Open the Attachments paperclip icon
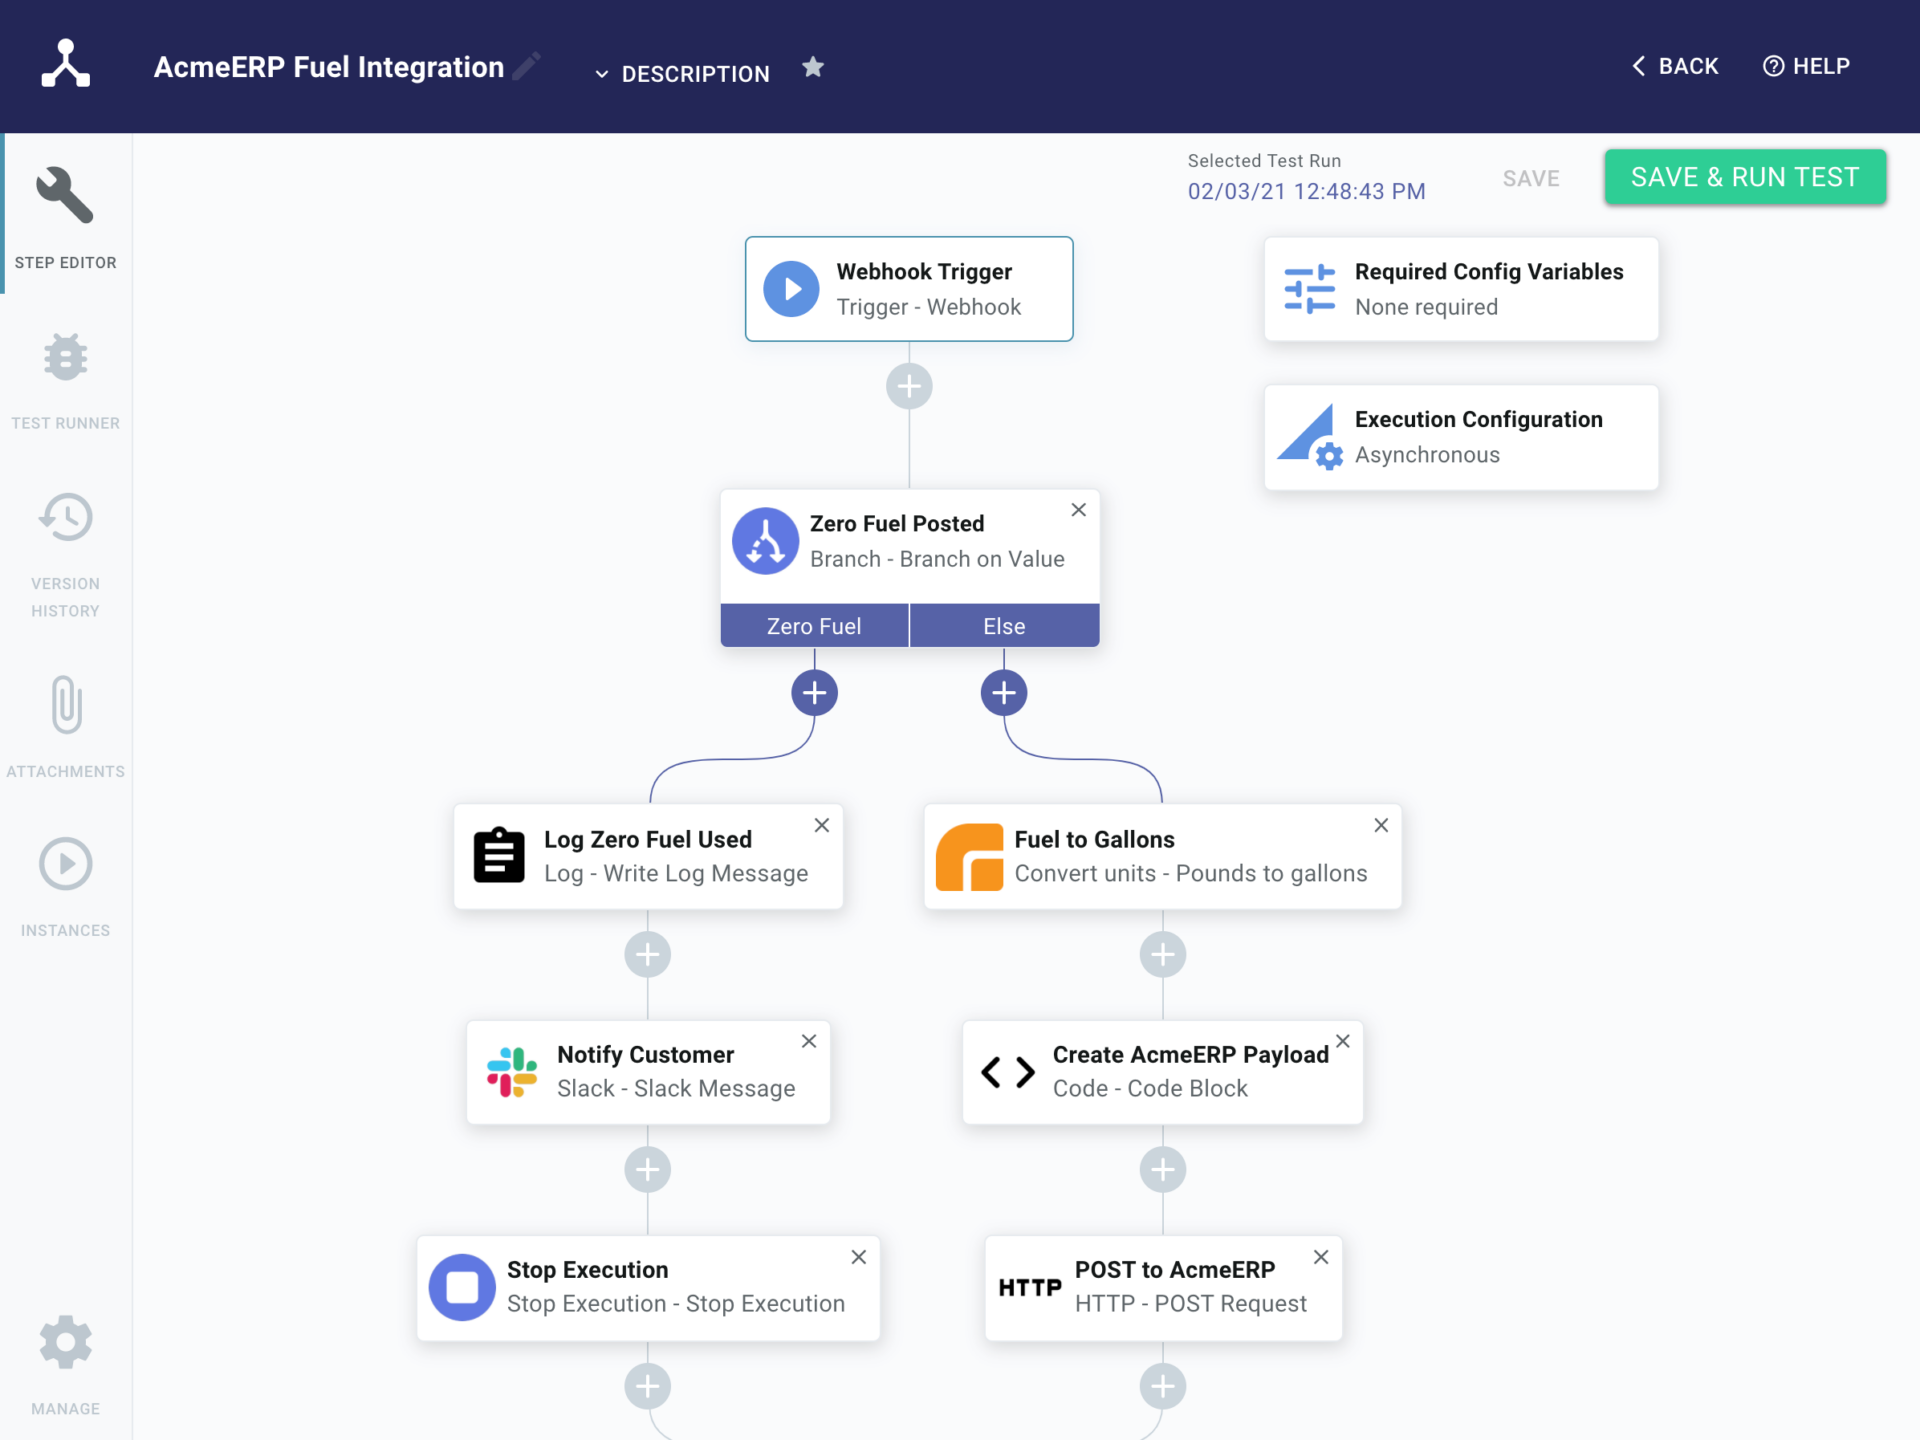This screenshot has height=1440, width=1920. (x=65, y=705)
